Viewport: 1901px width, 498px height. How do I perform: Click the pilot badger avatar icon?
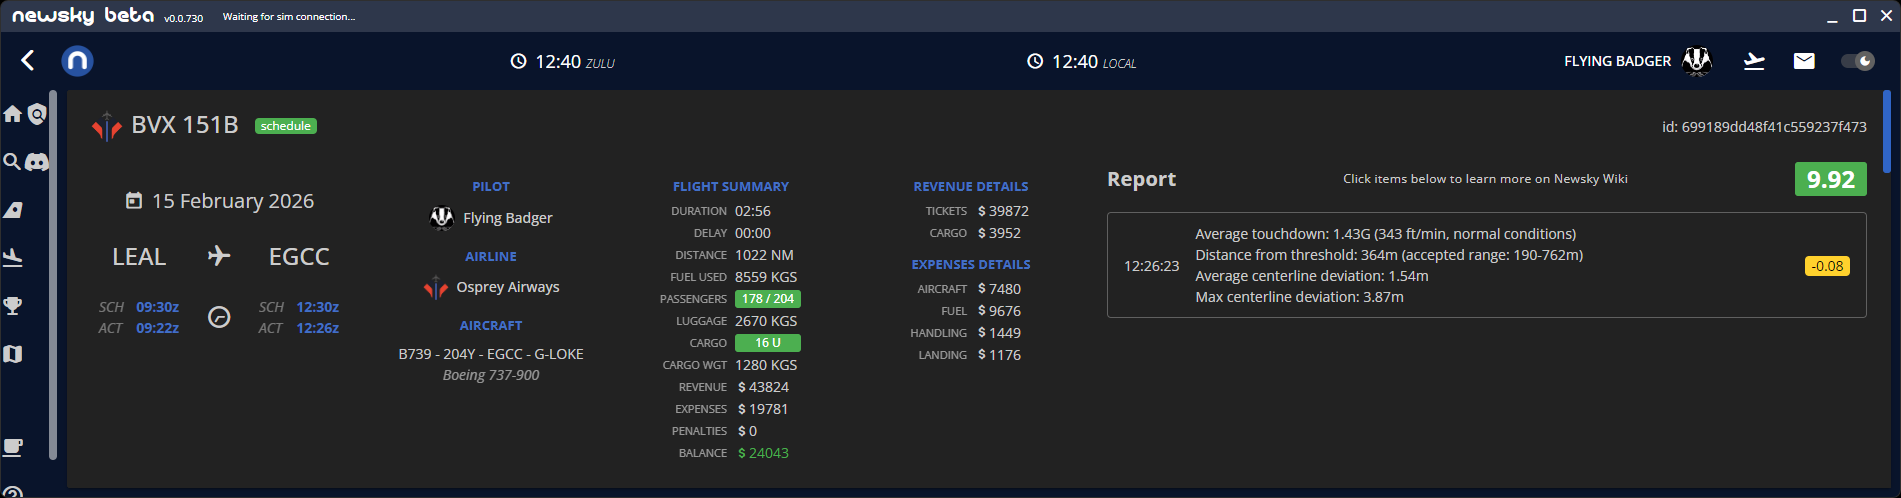point(441,217)
